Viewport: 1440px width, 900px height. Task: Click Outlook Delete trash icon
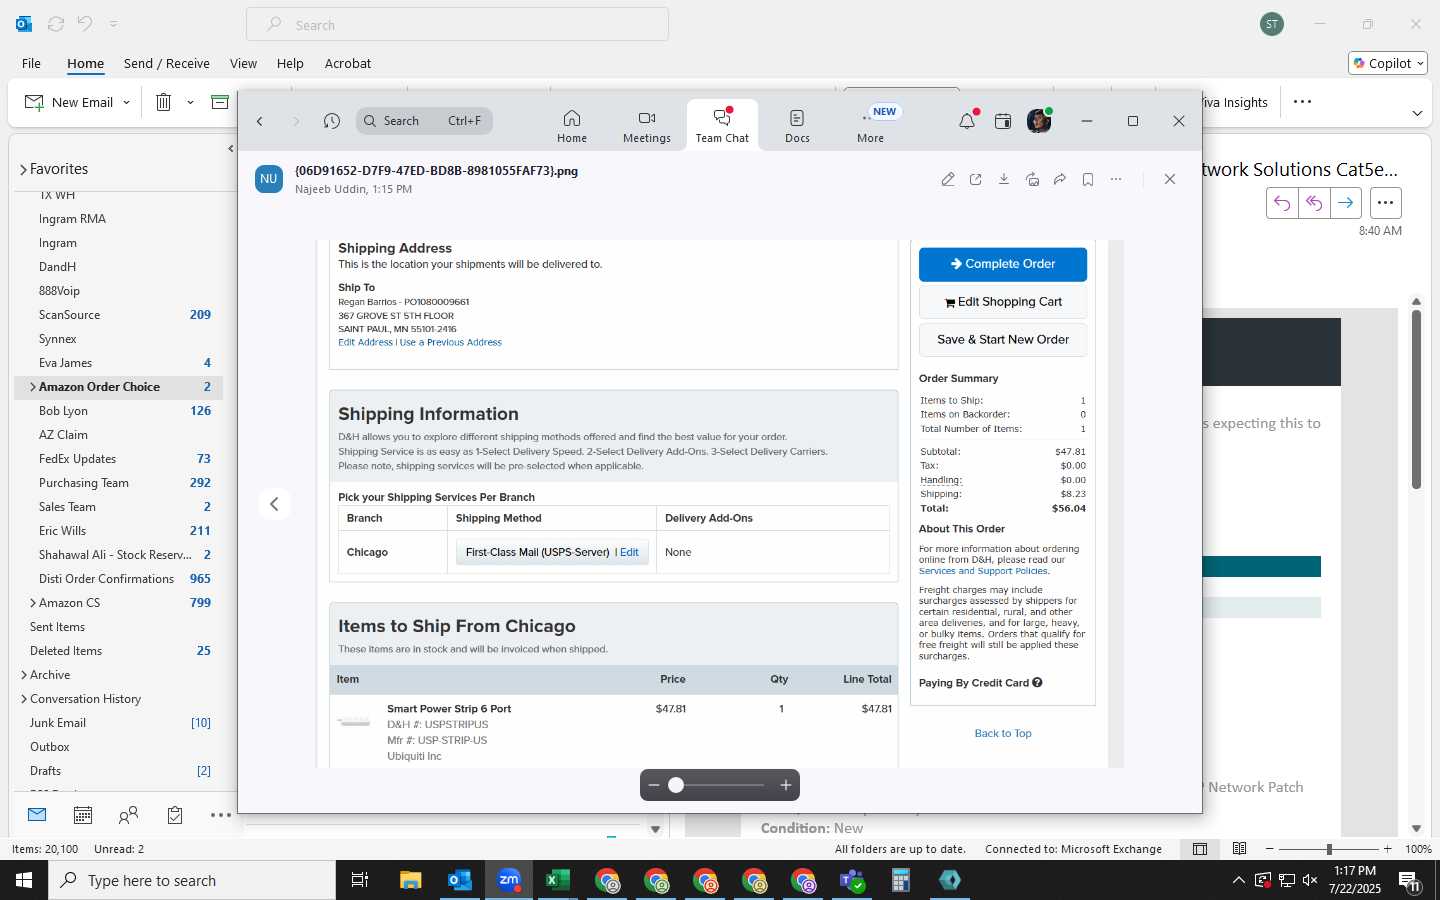164,102
